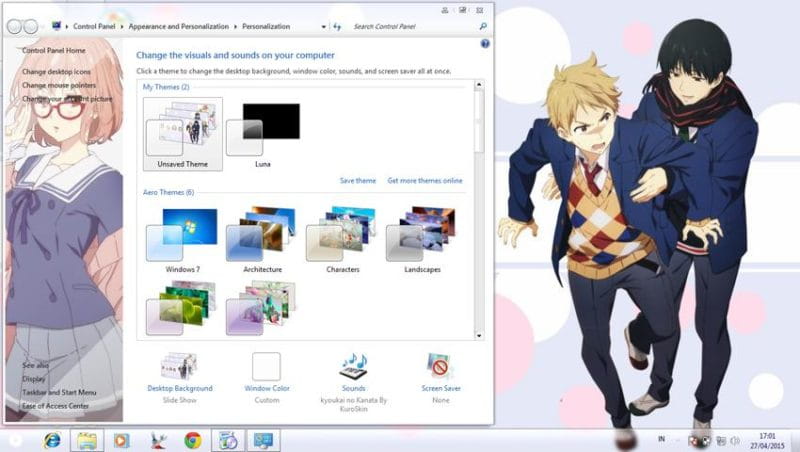
Task: Click the Forward navigation button
Action: [x=31, y=27]
